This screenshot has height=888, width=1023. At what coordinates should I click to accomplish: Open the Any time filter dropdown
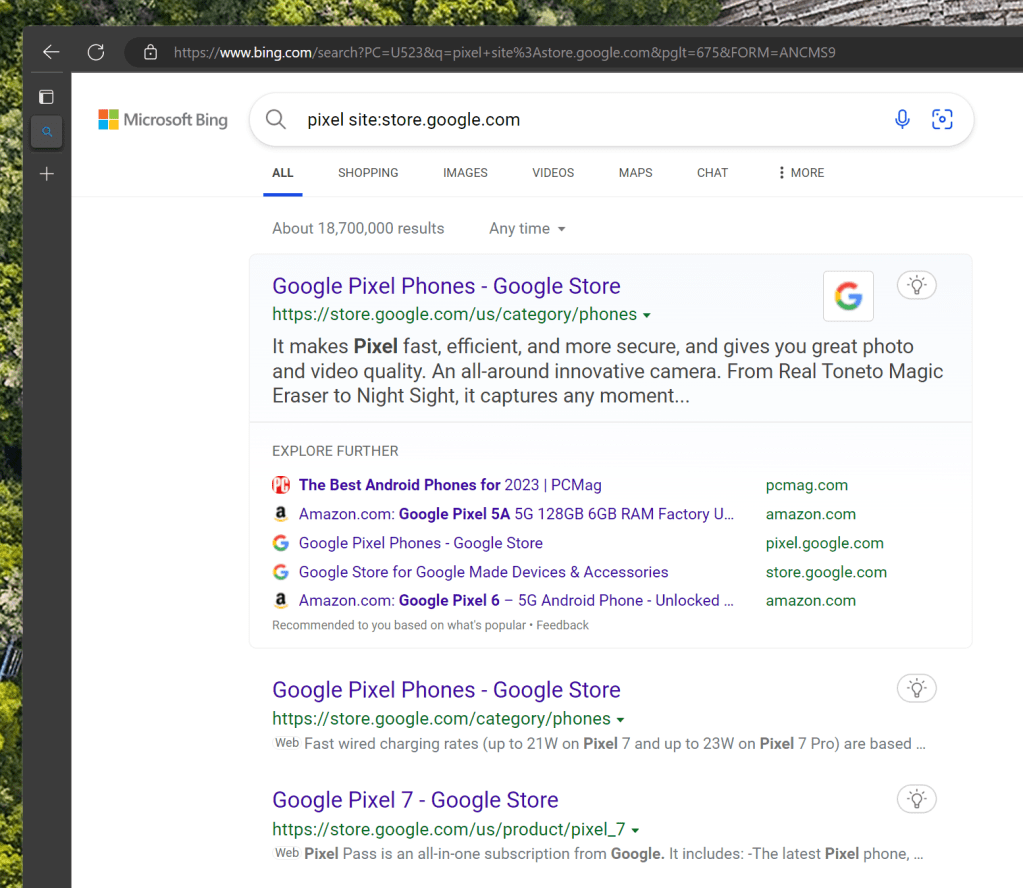coord(527,229)
